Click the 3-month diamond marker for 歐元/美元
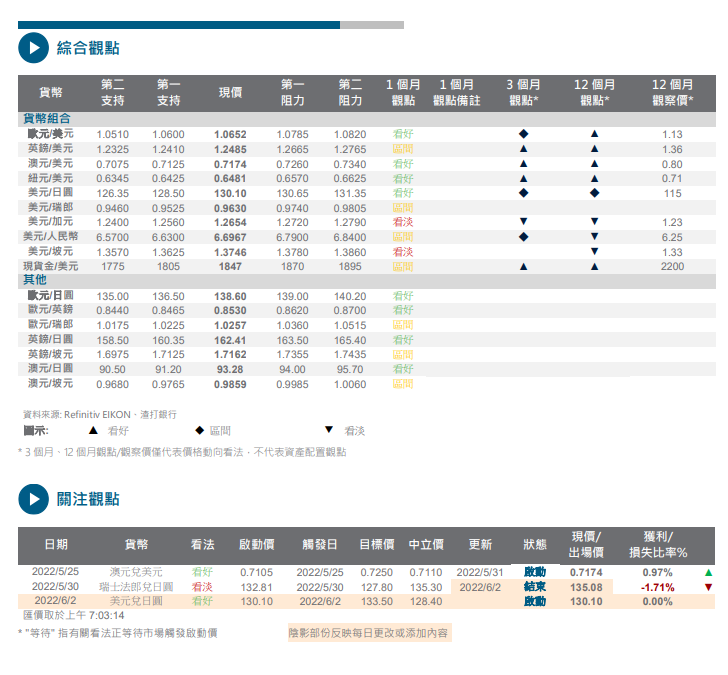The height and width of the screenshot is (675, 728). click(x=523, y=134)
